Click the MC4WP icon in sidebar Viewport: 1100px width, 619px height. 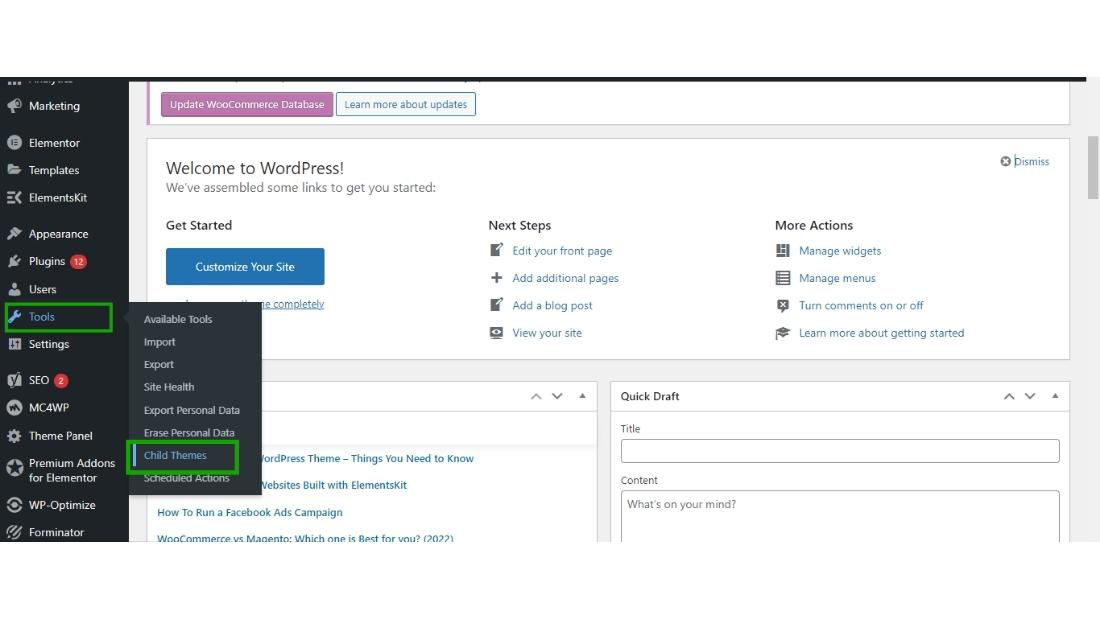(14, 408)
